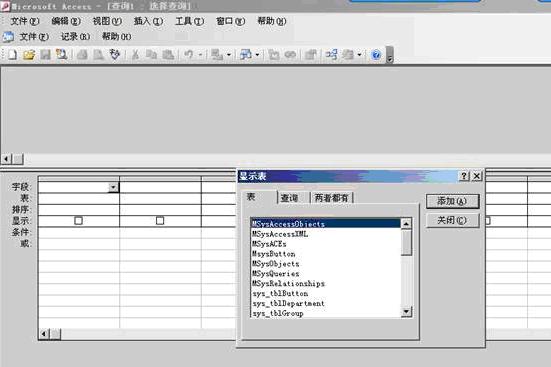Click the File search toolbar icon
This screenshot has width=551, height=367.
click(62, 54)
